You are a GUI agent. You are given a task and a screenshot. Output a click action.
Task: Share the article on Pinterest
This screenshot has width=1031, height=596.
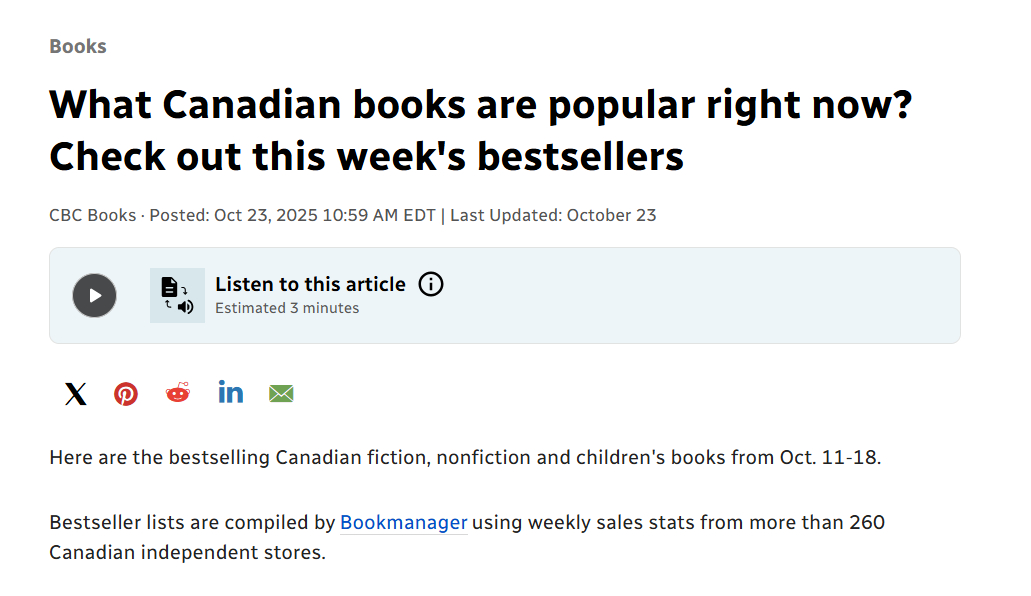click(x=126, y=394)
